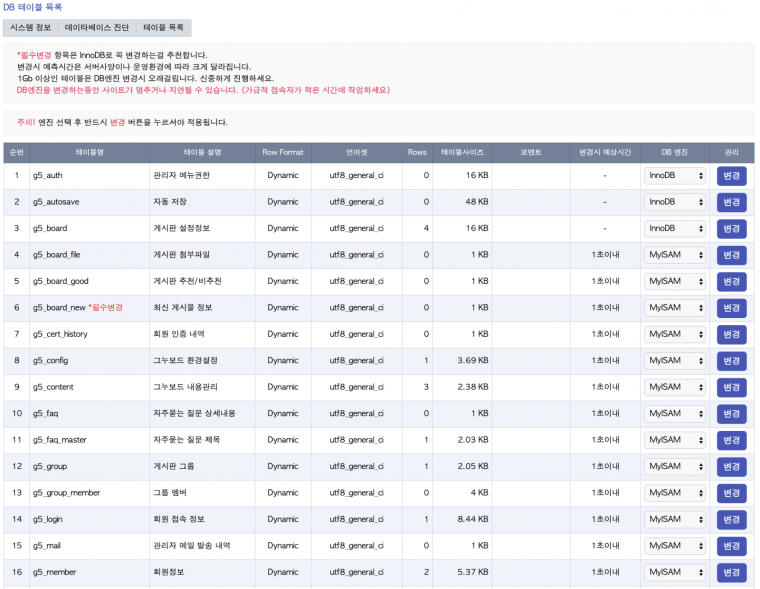
Task: Open DB engine dropdown for g5_auth
Action: pos(676,176)
